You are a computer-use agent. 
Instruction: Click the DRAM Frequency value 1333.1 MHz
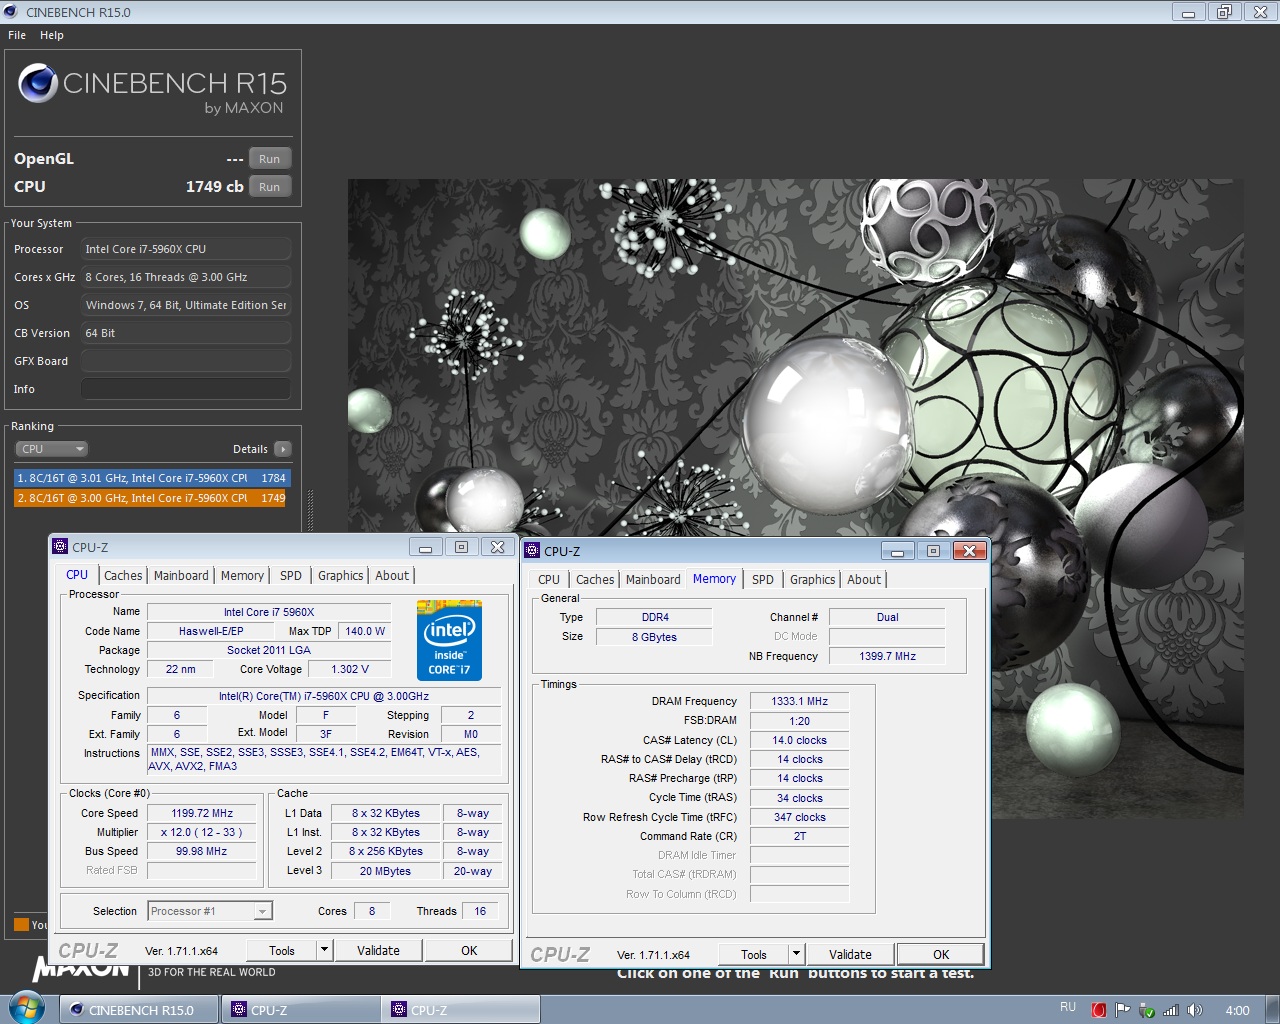pos(800,701)
